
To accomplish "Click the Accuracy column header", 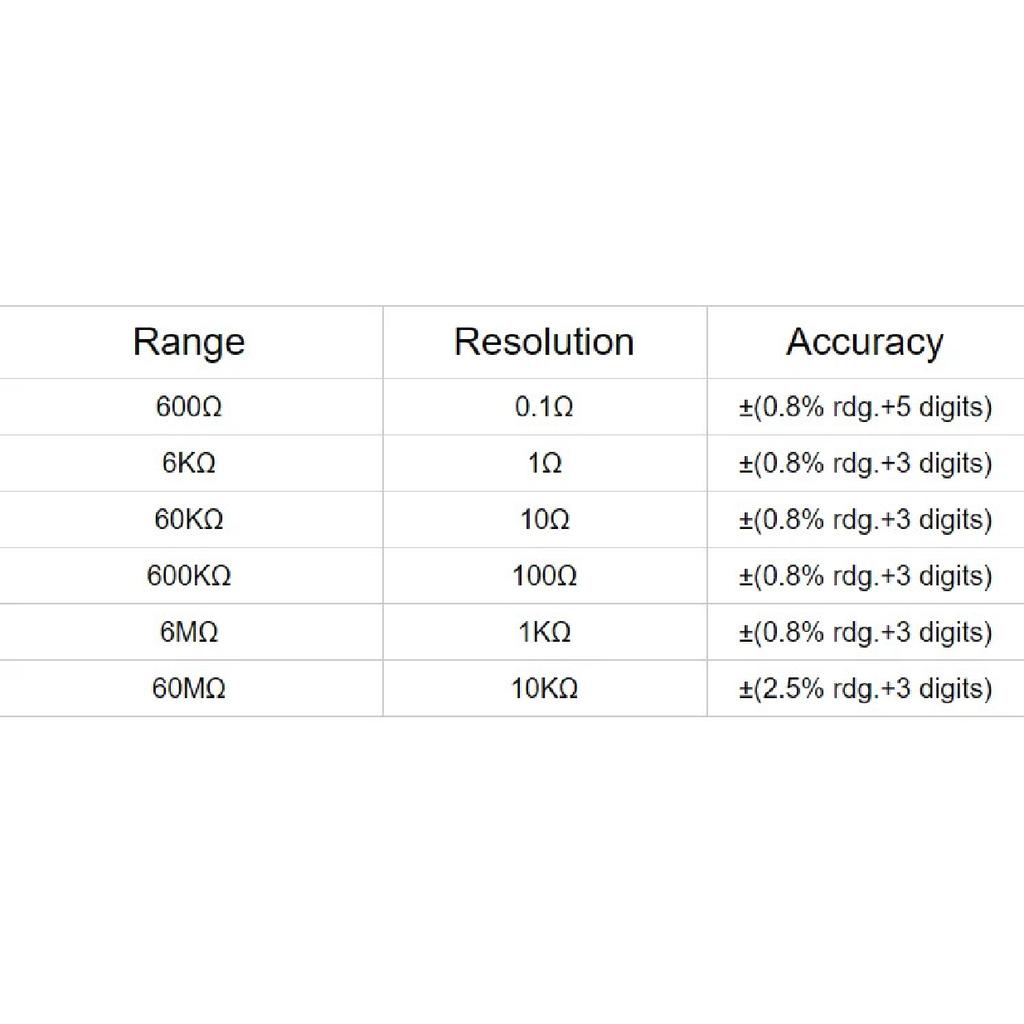I will click(x=865, y=342).
